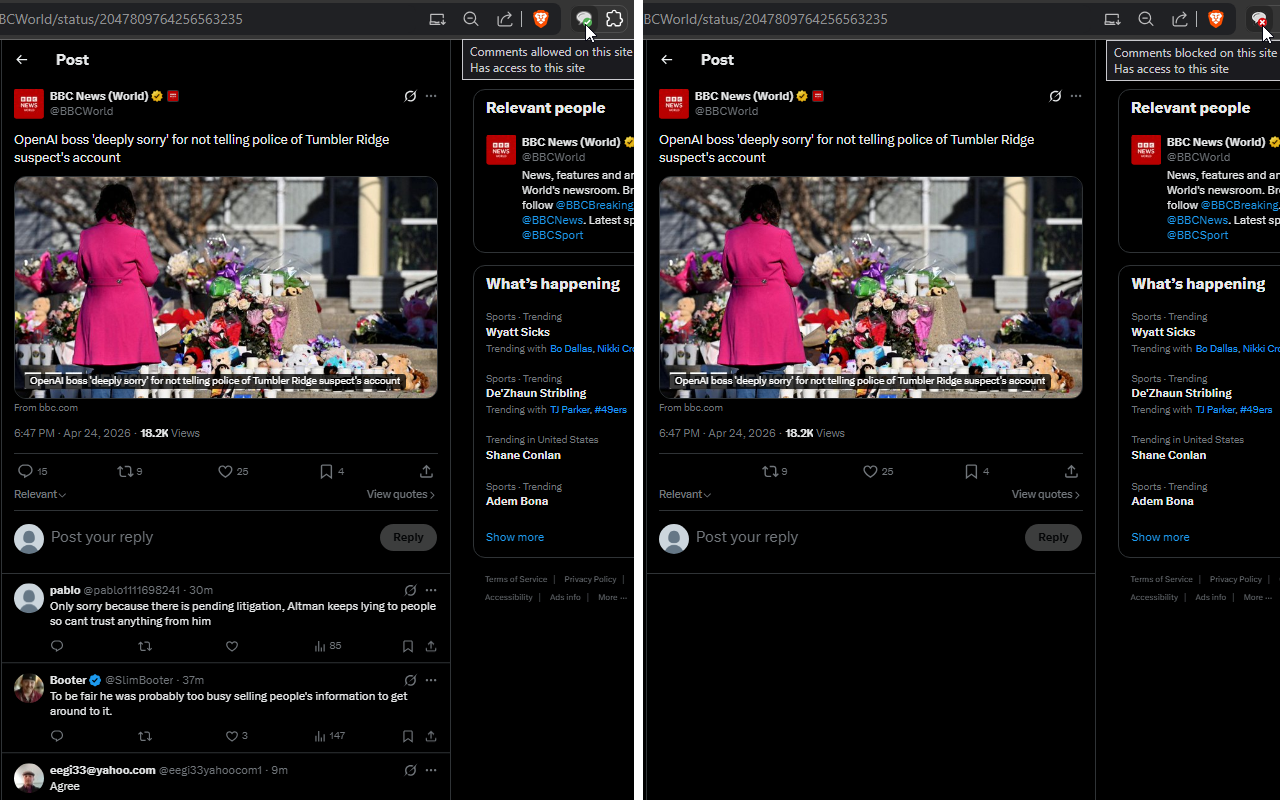1280x800 pixels.
Task: Open Relevant sort dropdown in right window
Action: tap(685, 494)
